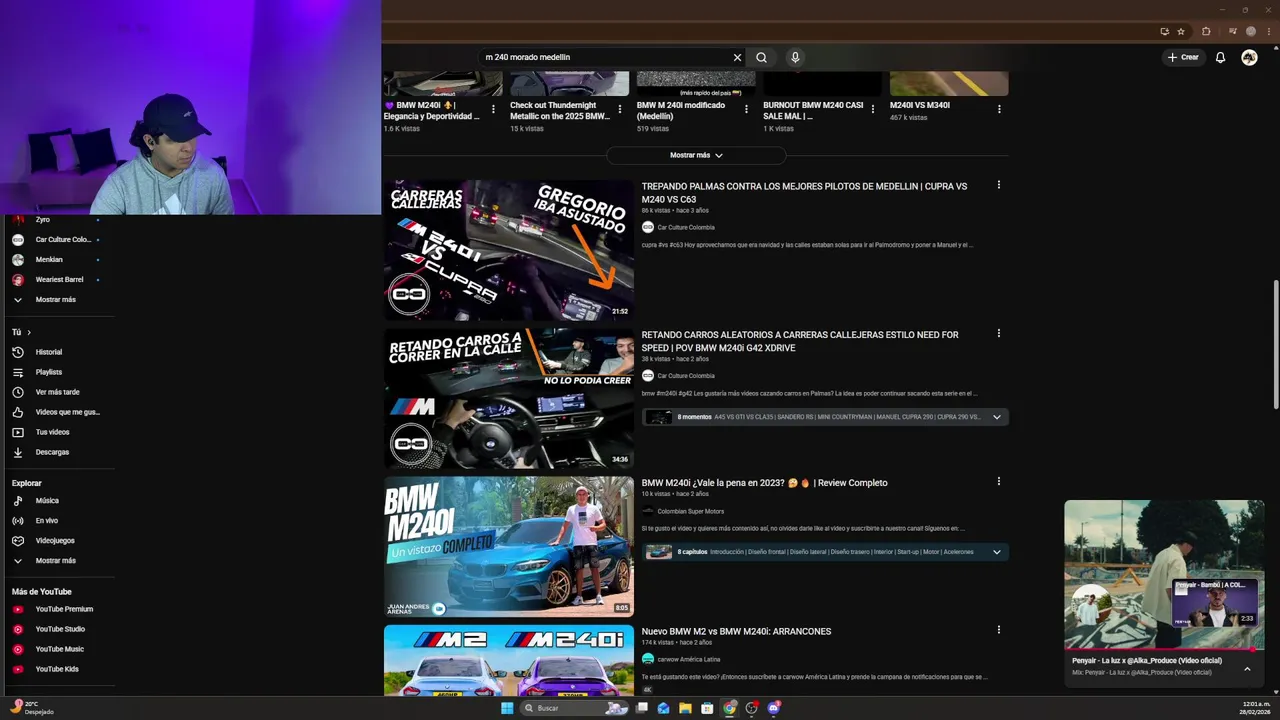Seek on miniplayer red progress bar
Image resolution: width=1280 pixels, height=720 pixels.
pos(1164,650)
